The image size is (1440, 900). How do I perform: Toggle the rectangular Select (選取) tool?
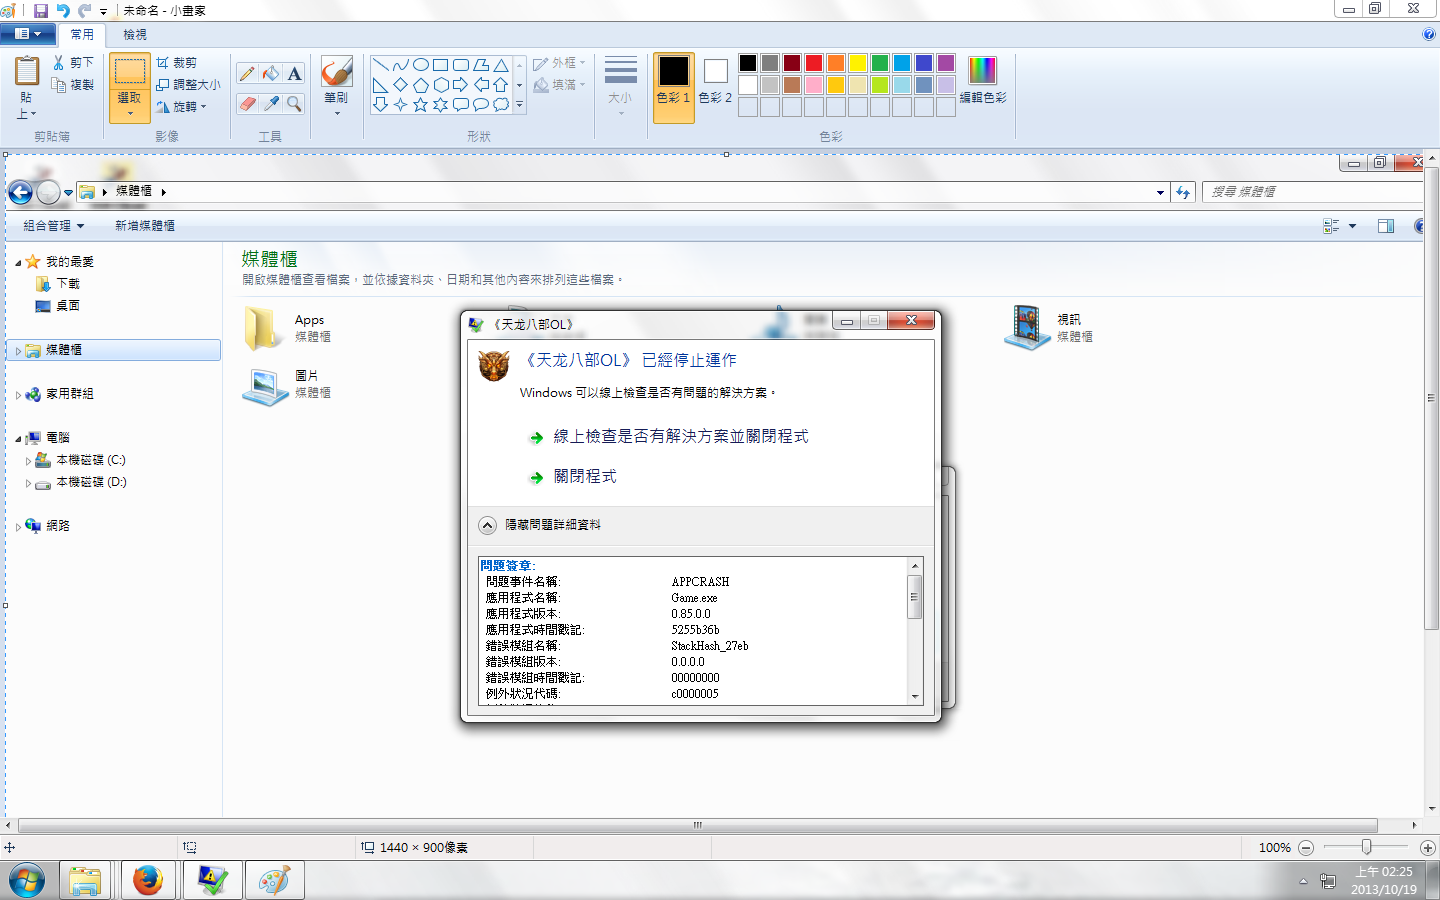pyautogui.click(x=129, y=72)
